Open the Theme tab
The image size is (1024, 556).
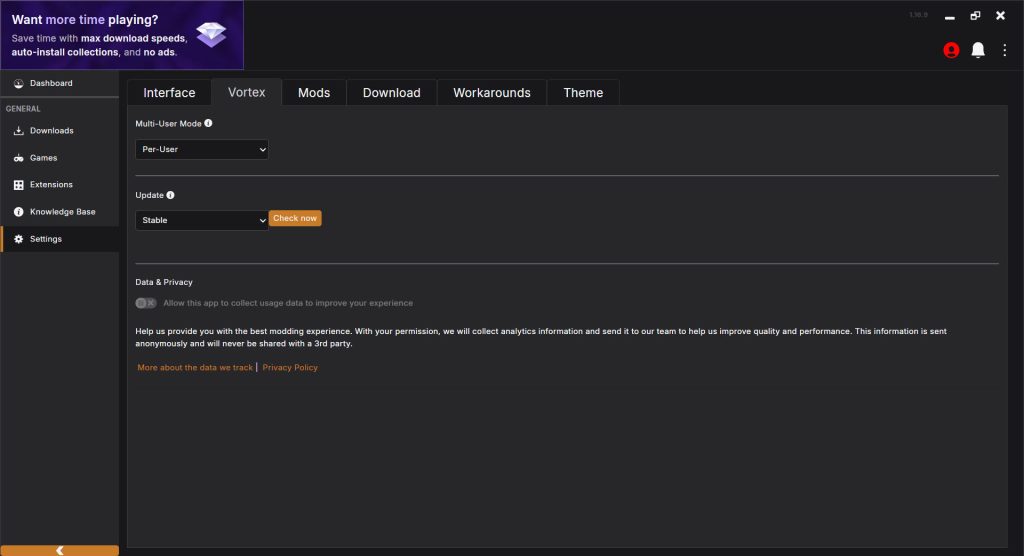pyautogui.click(x=583, y=93)
